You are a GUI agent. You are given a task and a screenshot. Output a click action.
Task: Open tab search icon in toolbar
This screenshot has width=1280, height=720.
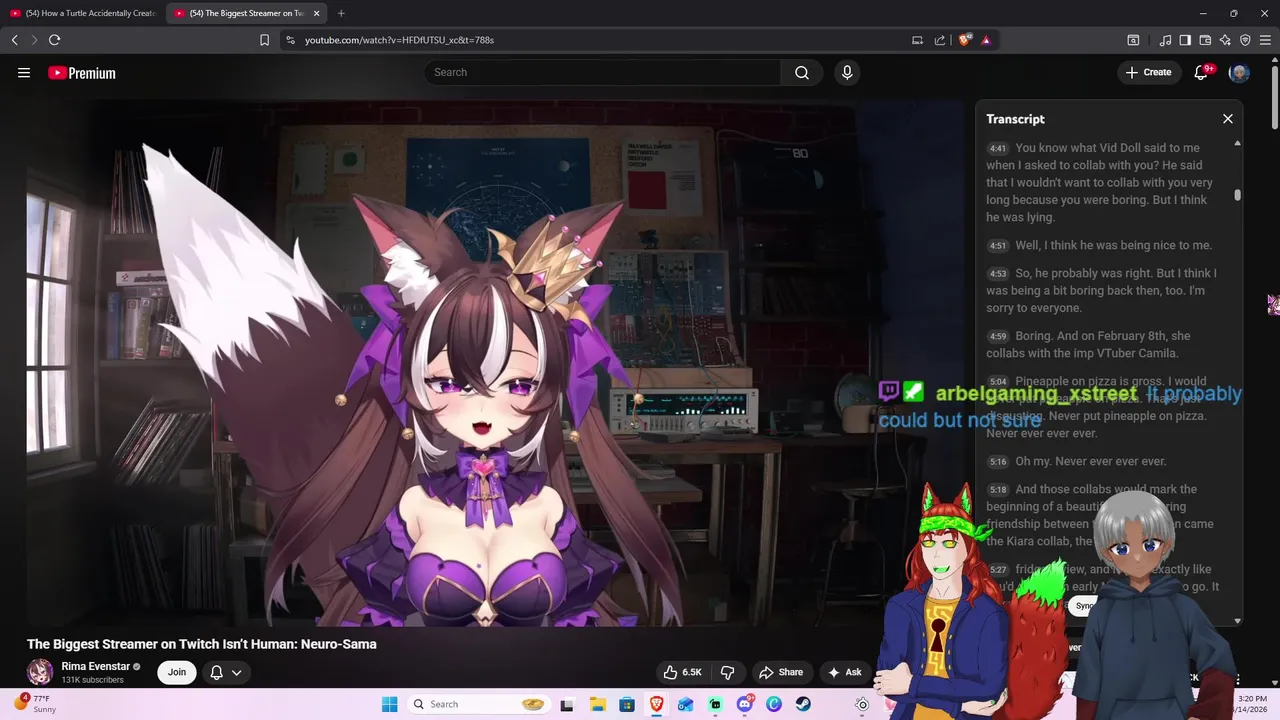(x=1133, y=40)
